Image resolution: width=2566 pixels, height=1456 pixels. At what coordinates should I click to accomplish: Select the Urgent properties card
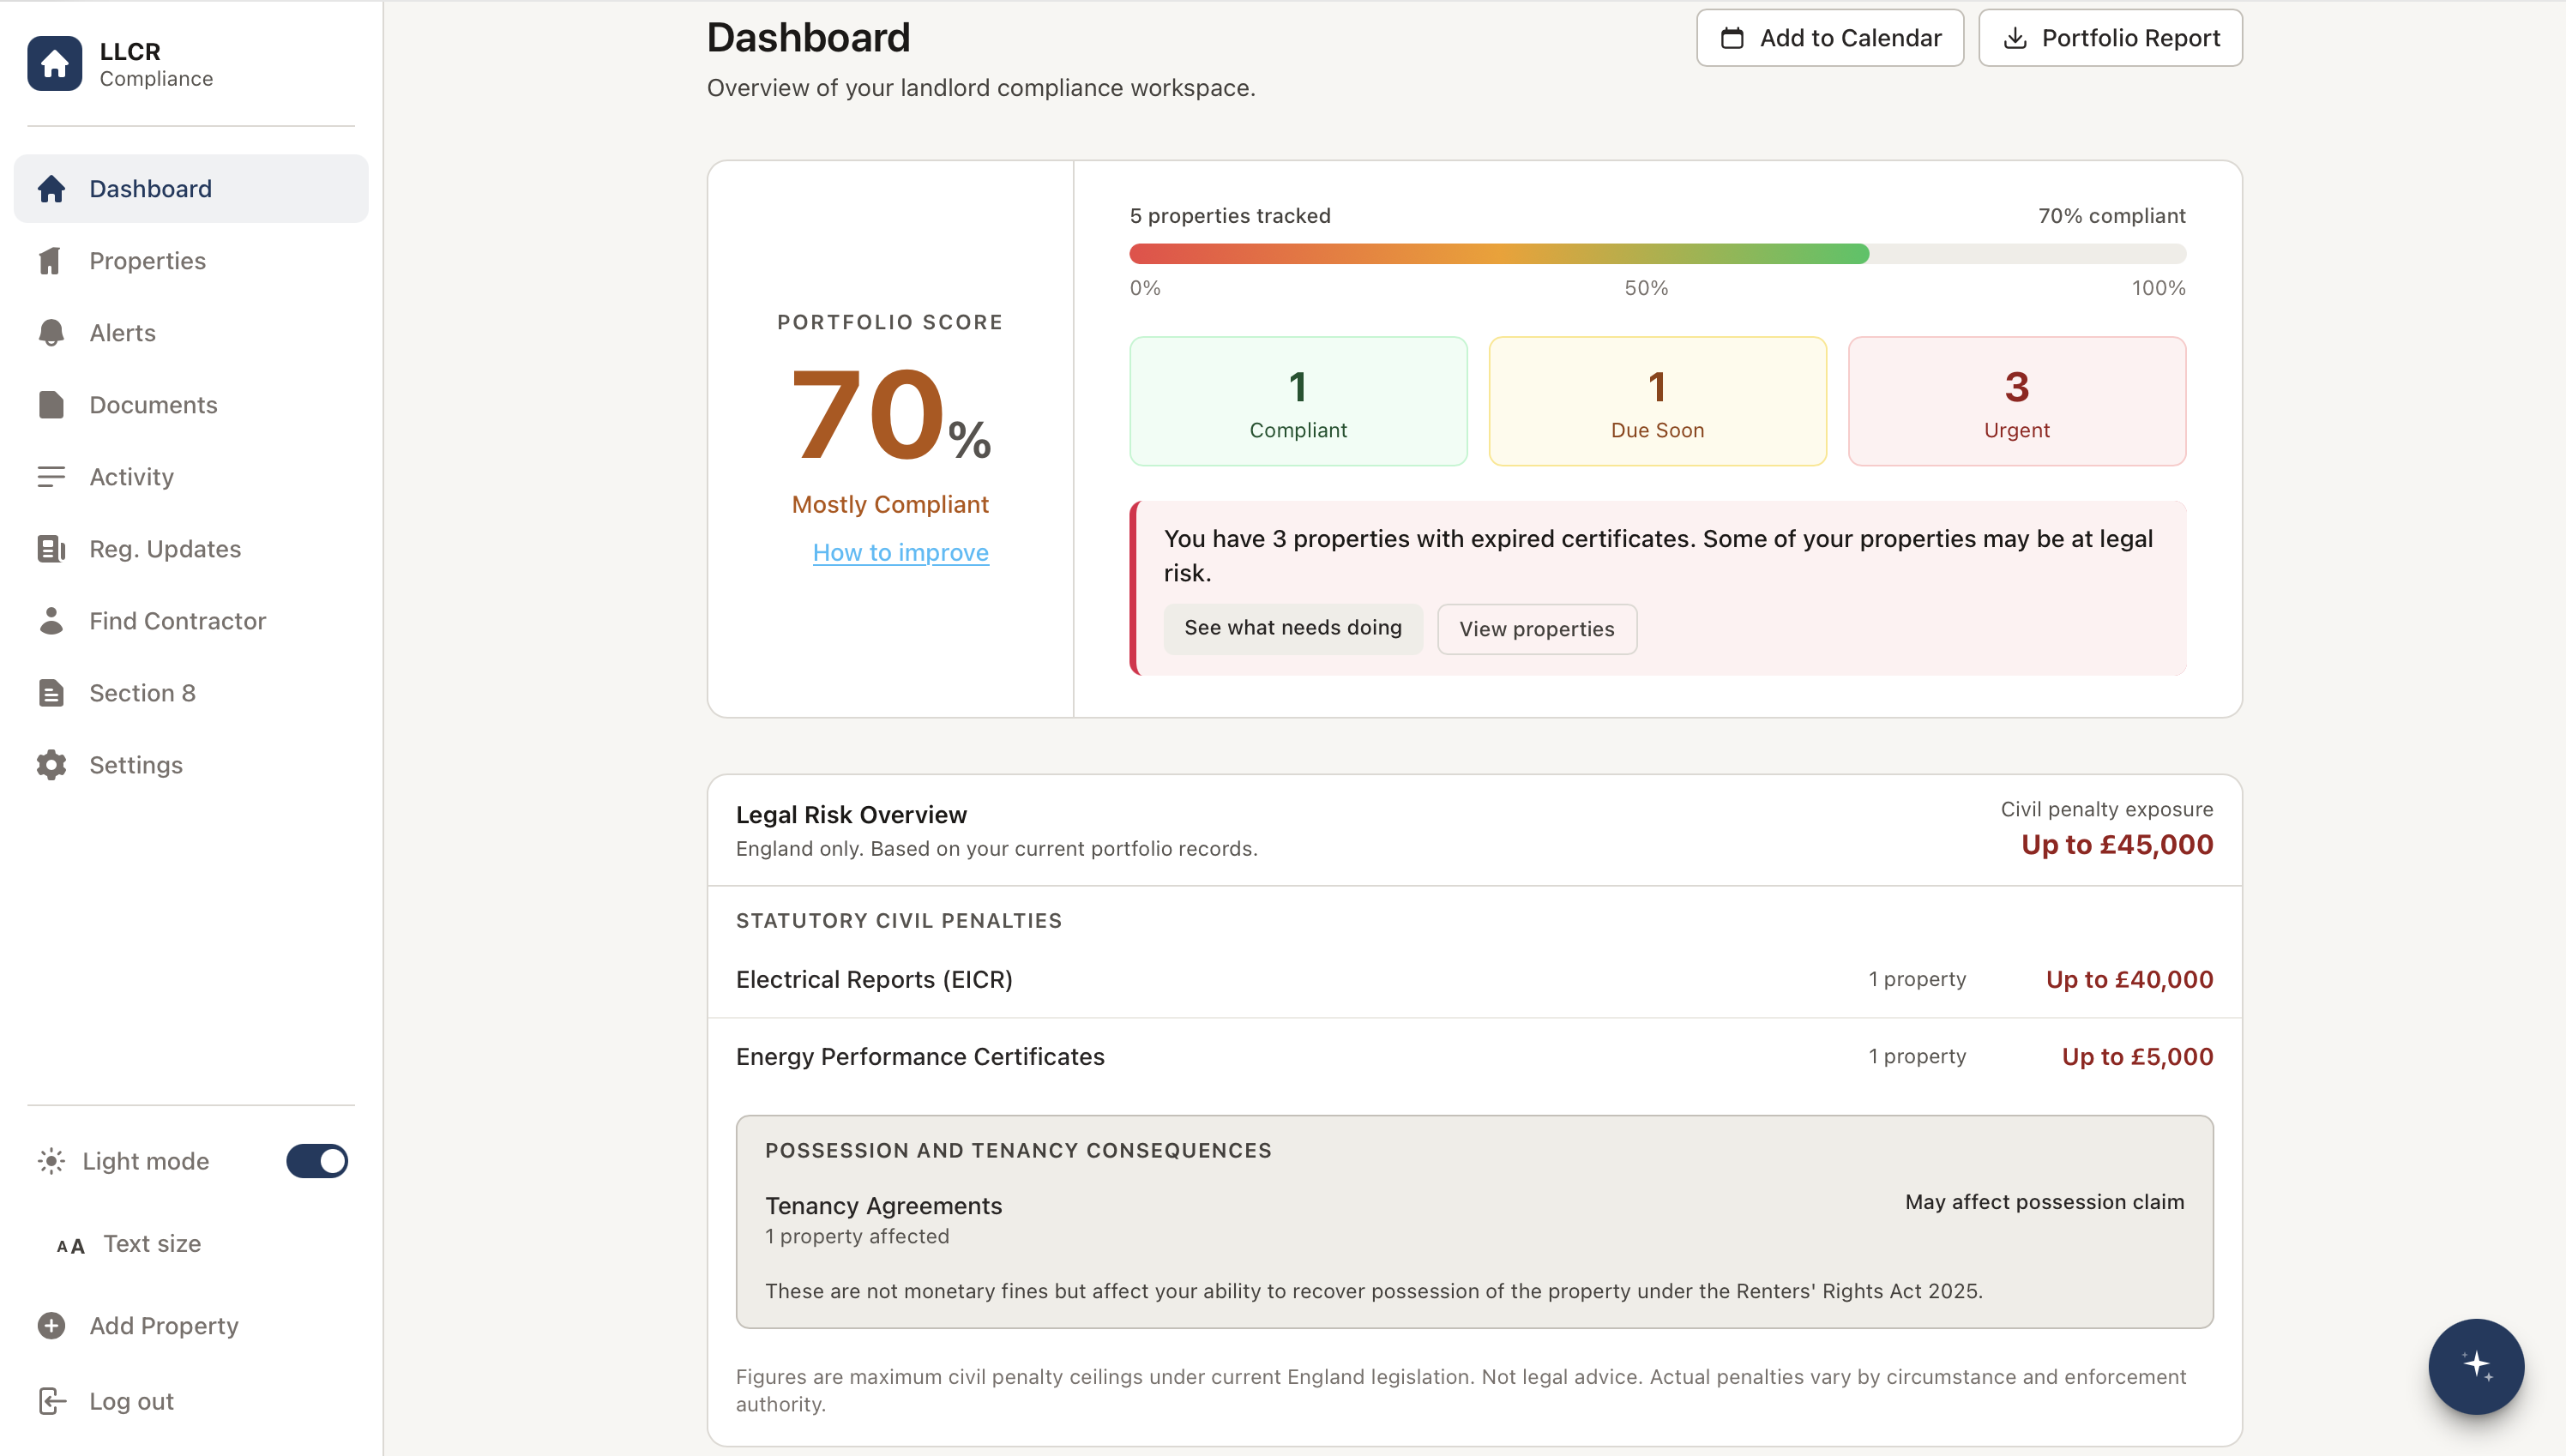click(2016, 401)
